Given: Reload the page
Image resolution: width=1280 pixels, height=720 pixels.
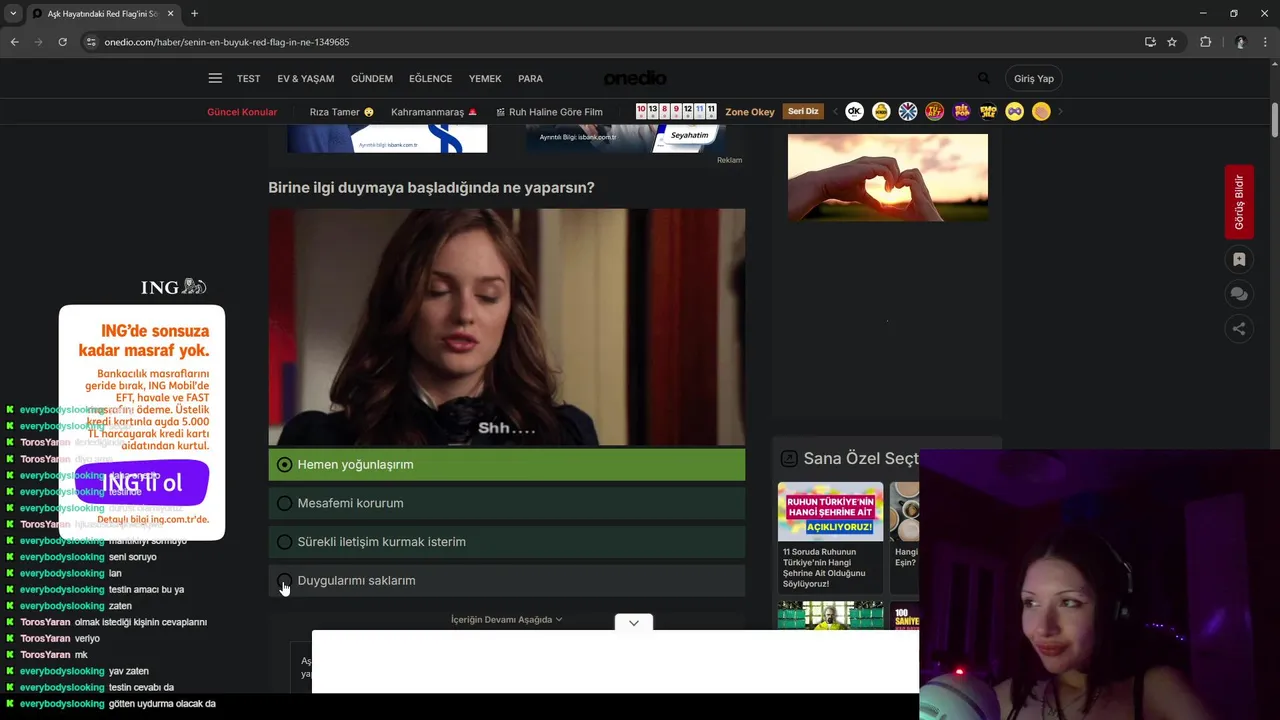Looking at the screenshot, I should click(62, 42).
